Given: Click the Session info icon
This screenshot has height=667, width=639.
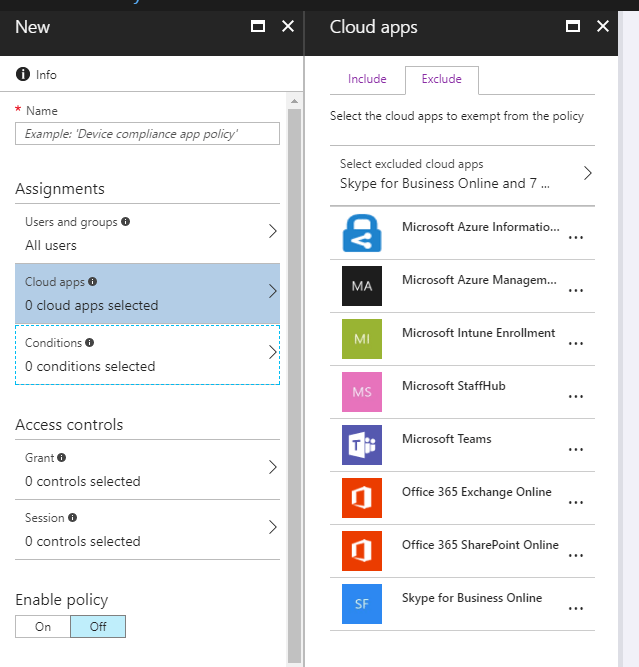Looking at the screenshot, I should pos(73,517).
